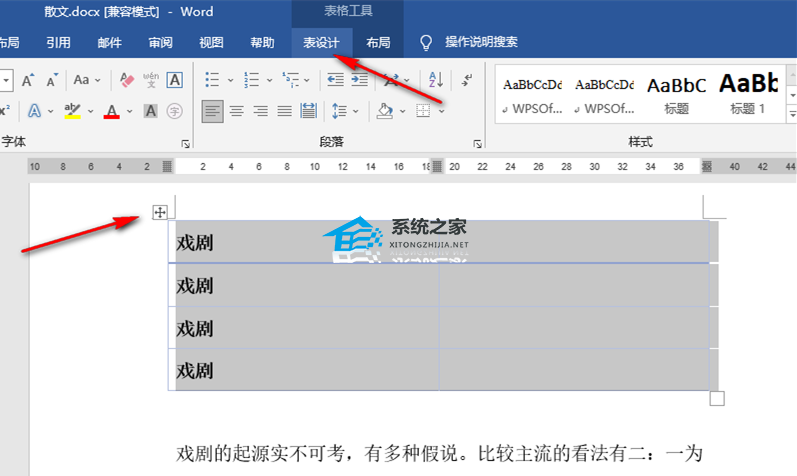The width and height of the screenshot is (797, 476).
Task: Switch to the 引用 tab
Action: [58, 42]
